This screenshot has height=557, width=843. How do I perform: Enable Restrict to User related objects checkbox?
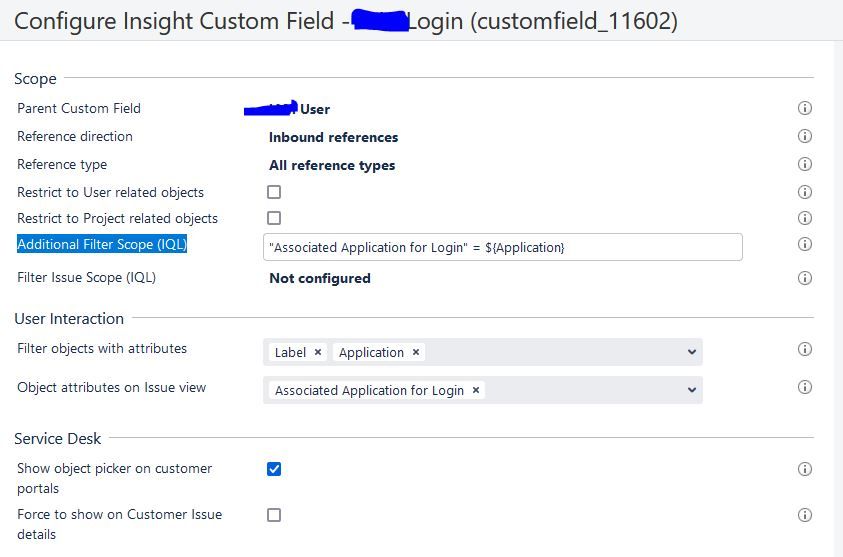coord(274,192)
